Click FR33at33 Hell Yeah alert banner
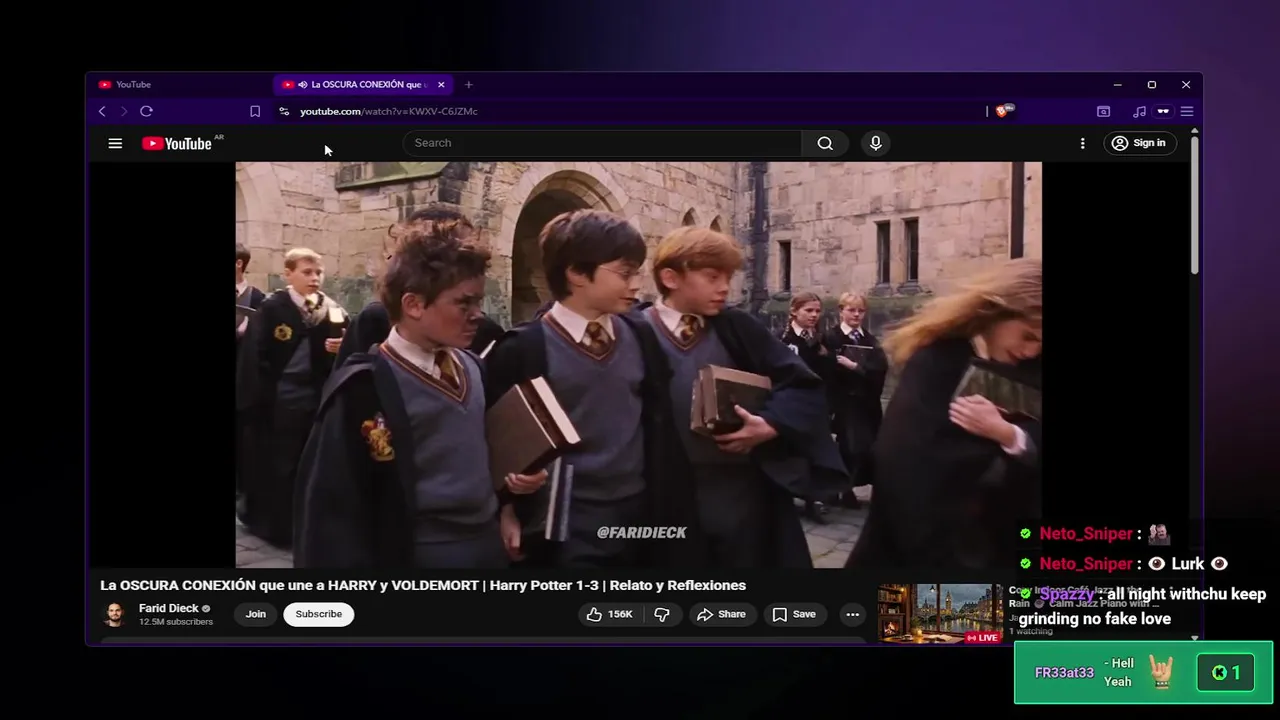Viewport: 1280px width, 720px height. (x=1143, y=673)
